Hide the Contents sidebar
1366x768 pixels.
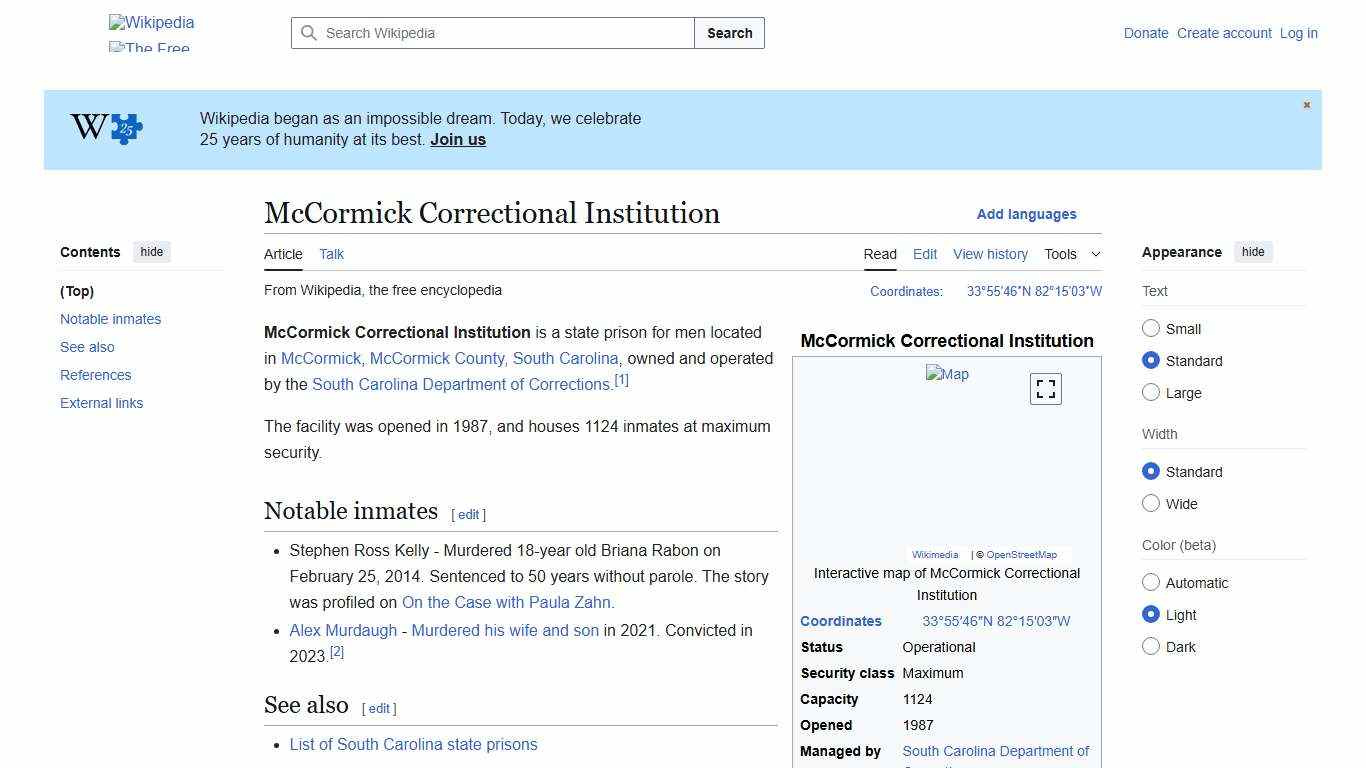point(151,252)
